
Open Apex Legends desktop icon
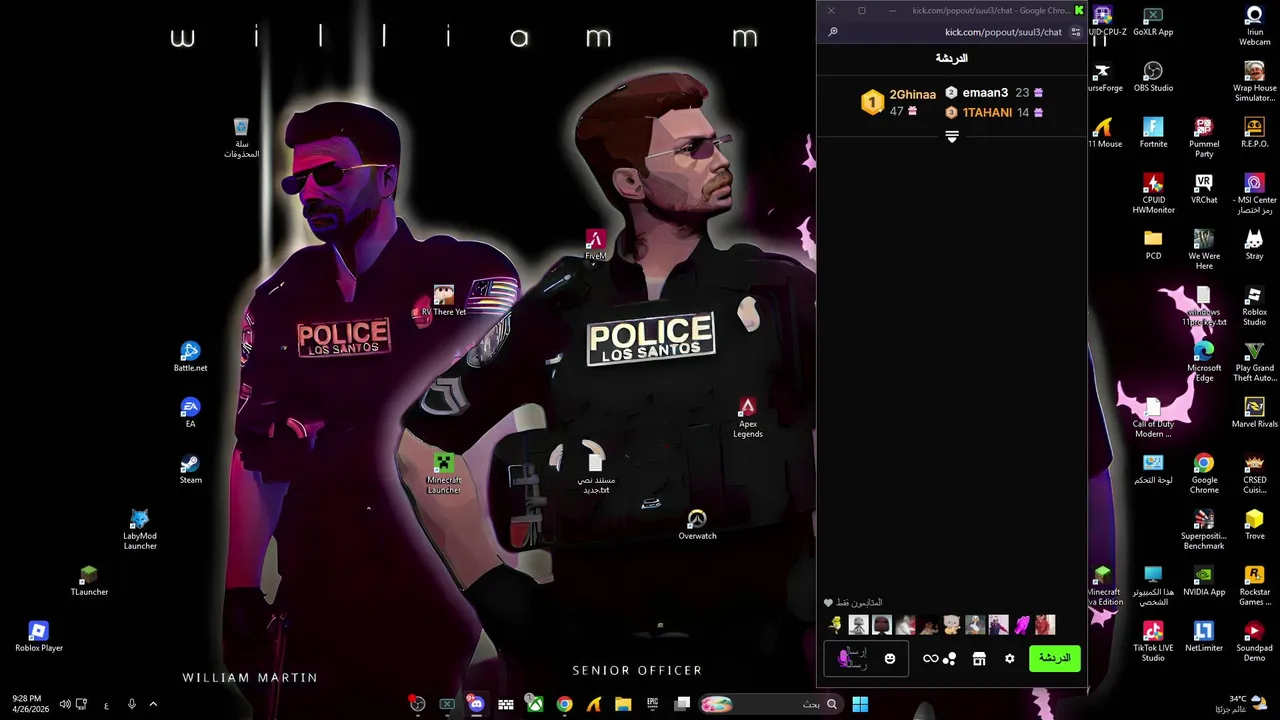click(x=748, y=418)
